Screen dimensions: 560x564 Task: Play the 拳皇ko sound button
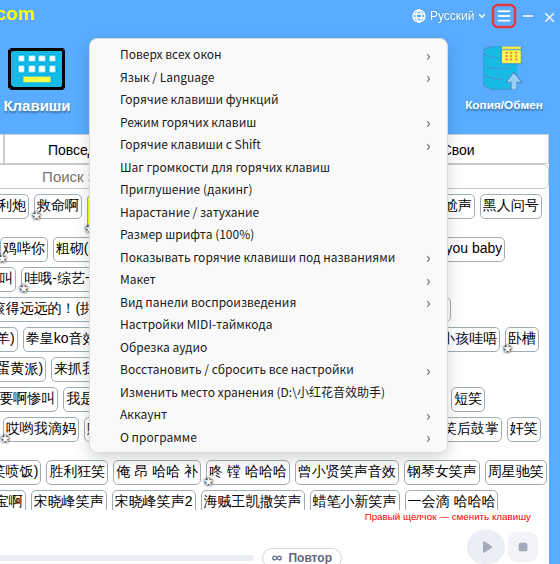[x=57, y=339]
